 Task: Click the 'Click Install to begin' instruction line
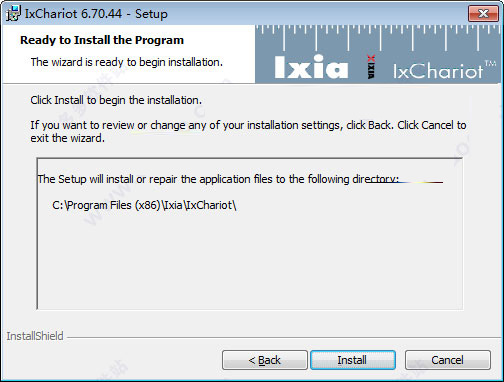116,100
